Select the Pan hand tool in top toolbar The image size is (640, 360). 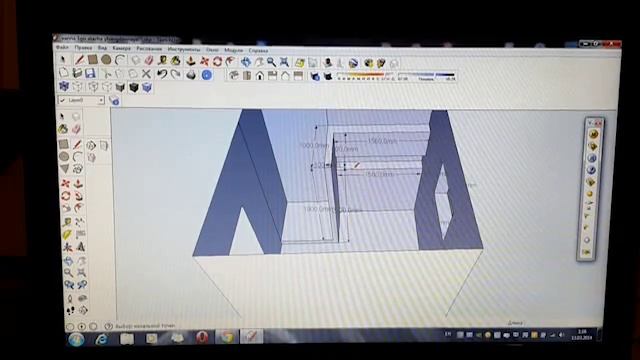point(259,62)
